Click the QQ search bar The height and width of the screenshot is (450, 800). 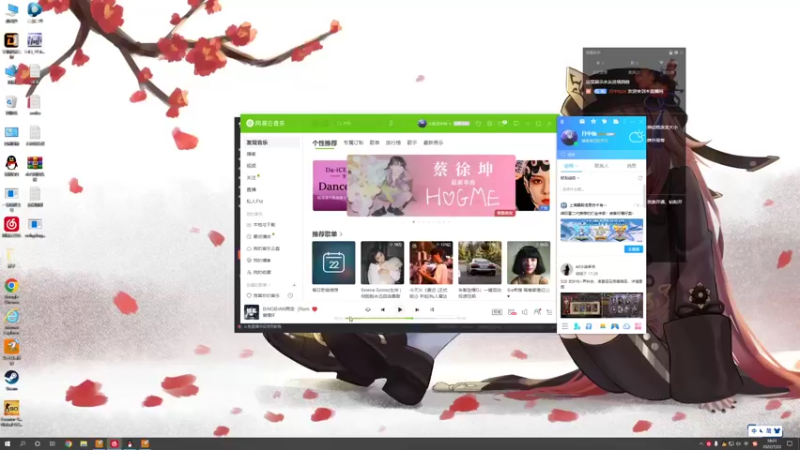[x=601, y=154]
